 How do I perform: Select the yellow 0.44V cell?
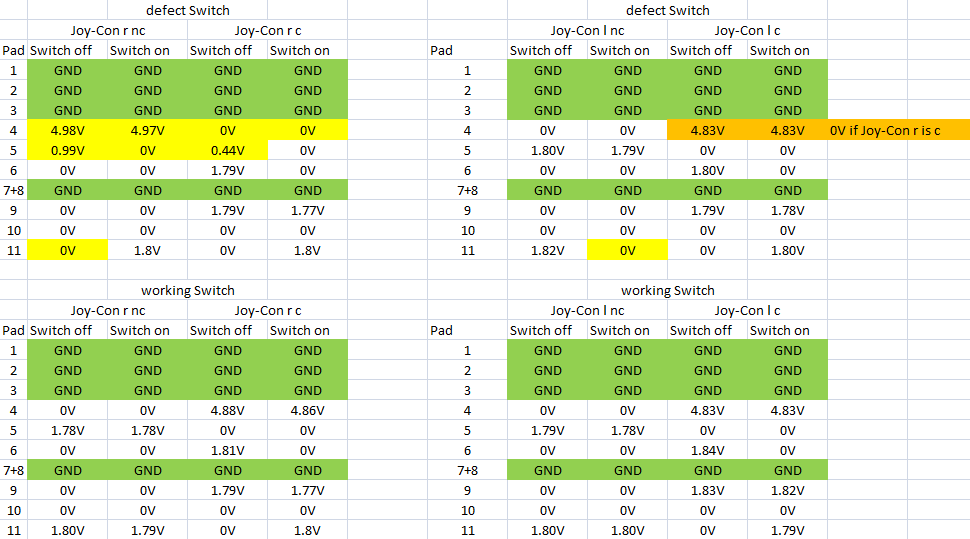228,150
